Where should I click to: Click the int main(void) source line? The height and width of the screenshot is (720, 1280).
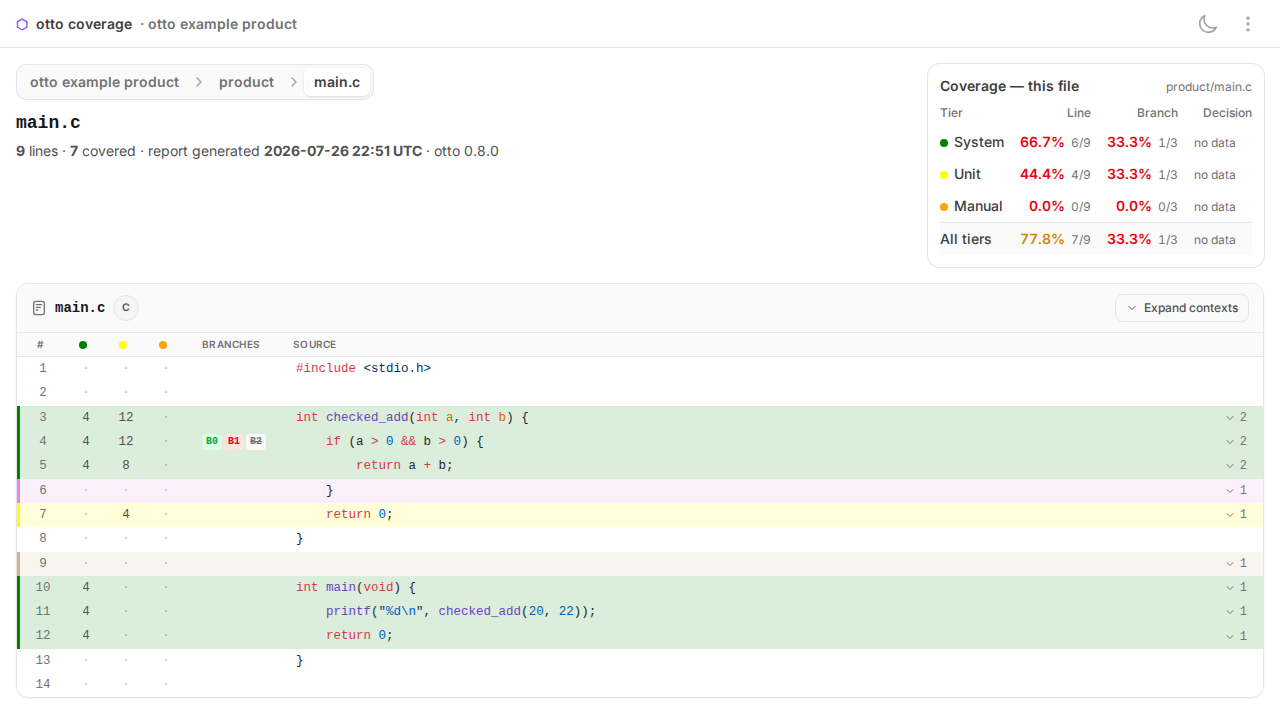(x=355, y=587)
